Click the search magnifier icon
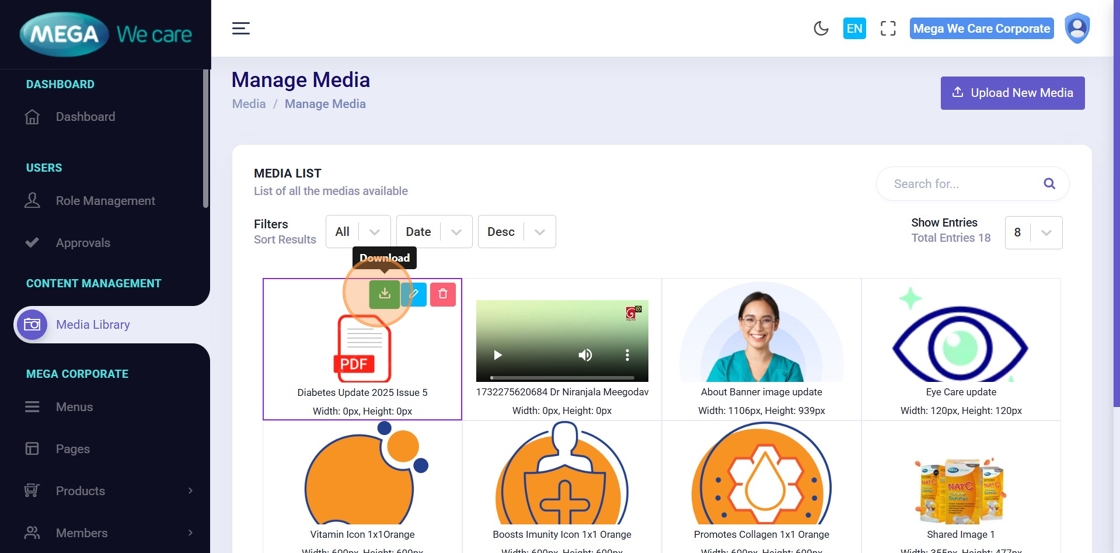The image size is (1120, 553). click(x=1049, y=184)
